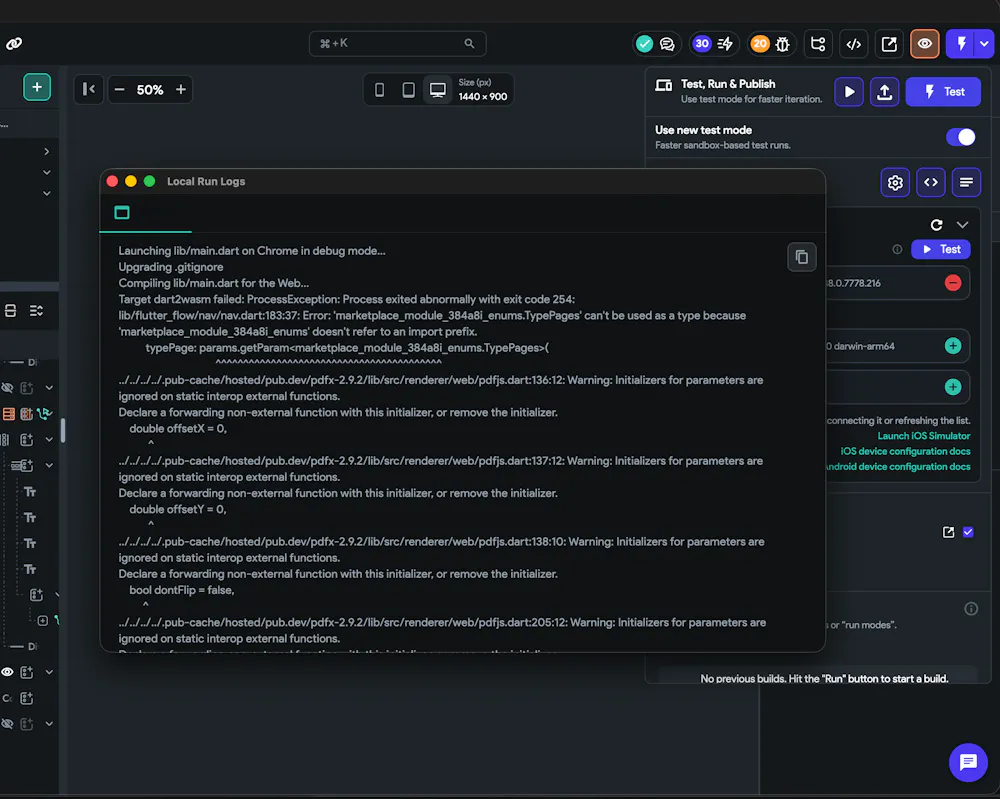Screen dimensions: 1000x799
Task: Select the phone canvas size icon
Action: (379, 90)
